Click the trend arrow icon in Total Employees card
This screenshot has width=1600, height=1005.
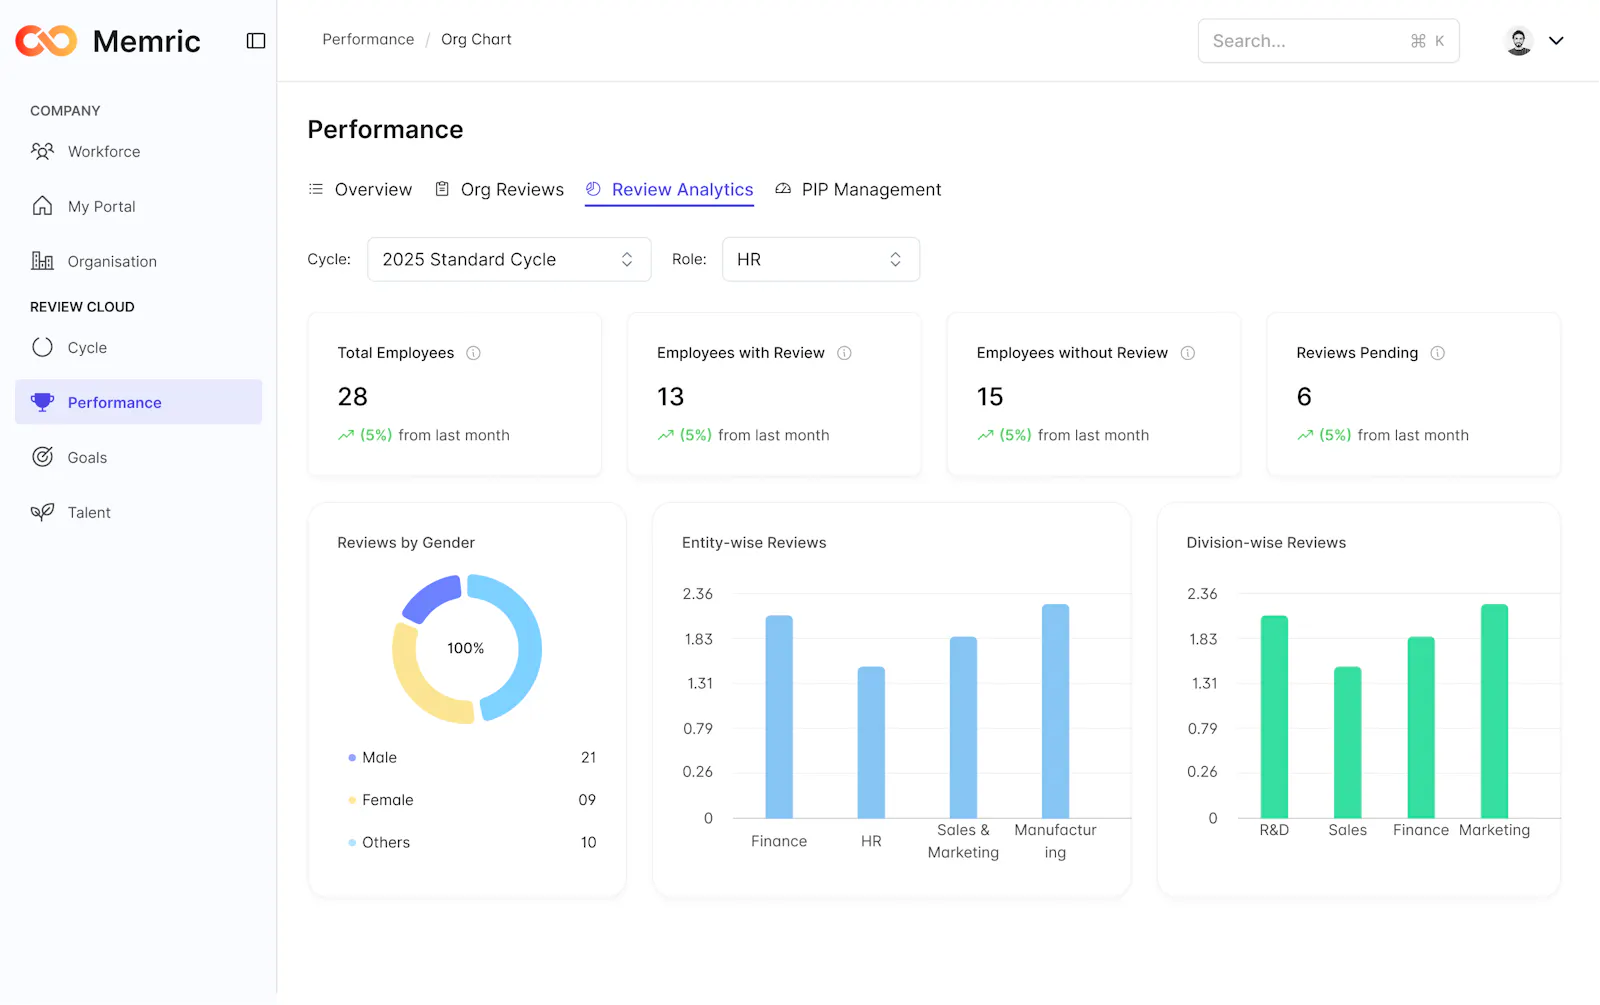[x=346, y=435]
